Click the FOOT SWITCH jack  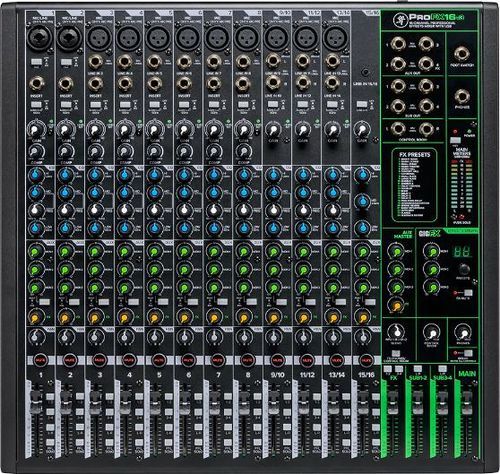pos(462,54)
